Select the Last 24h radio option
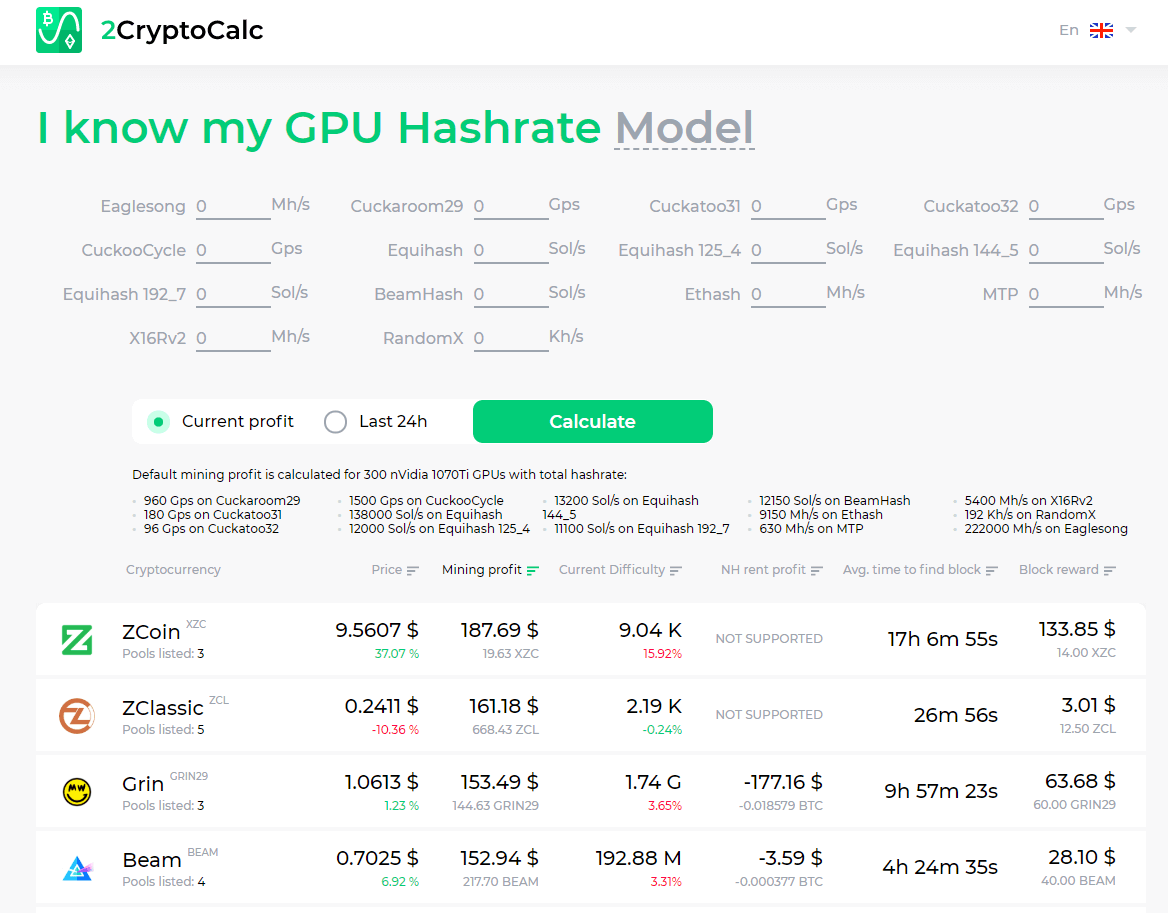This screenshot has width=1168, height=913. (x=335, y=422)
